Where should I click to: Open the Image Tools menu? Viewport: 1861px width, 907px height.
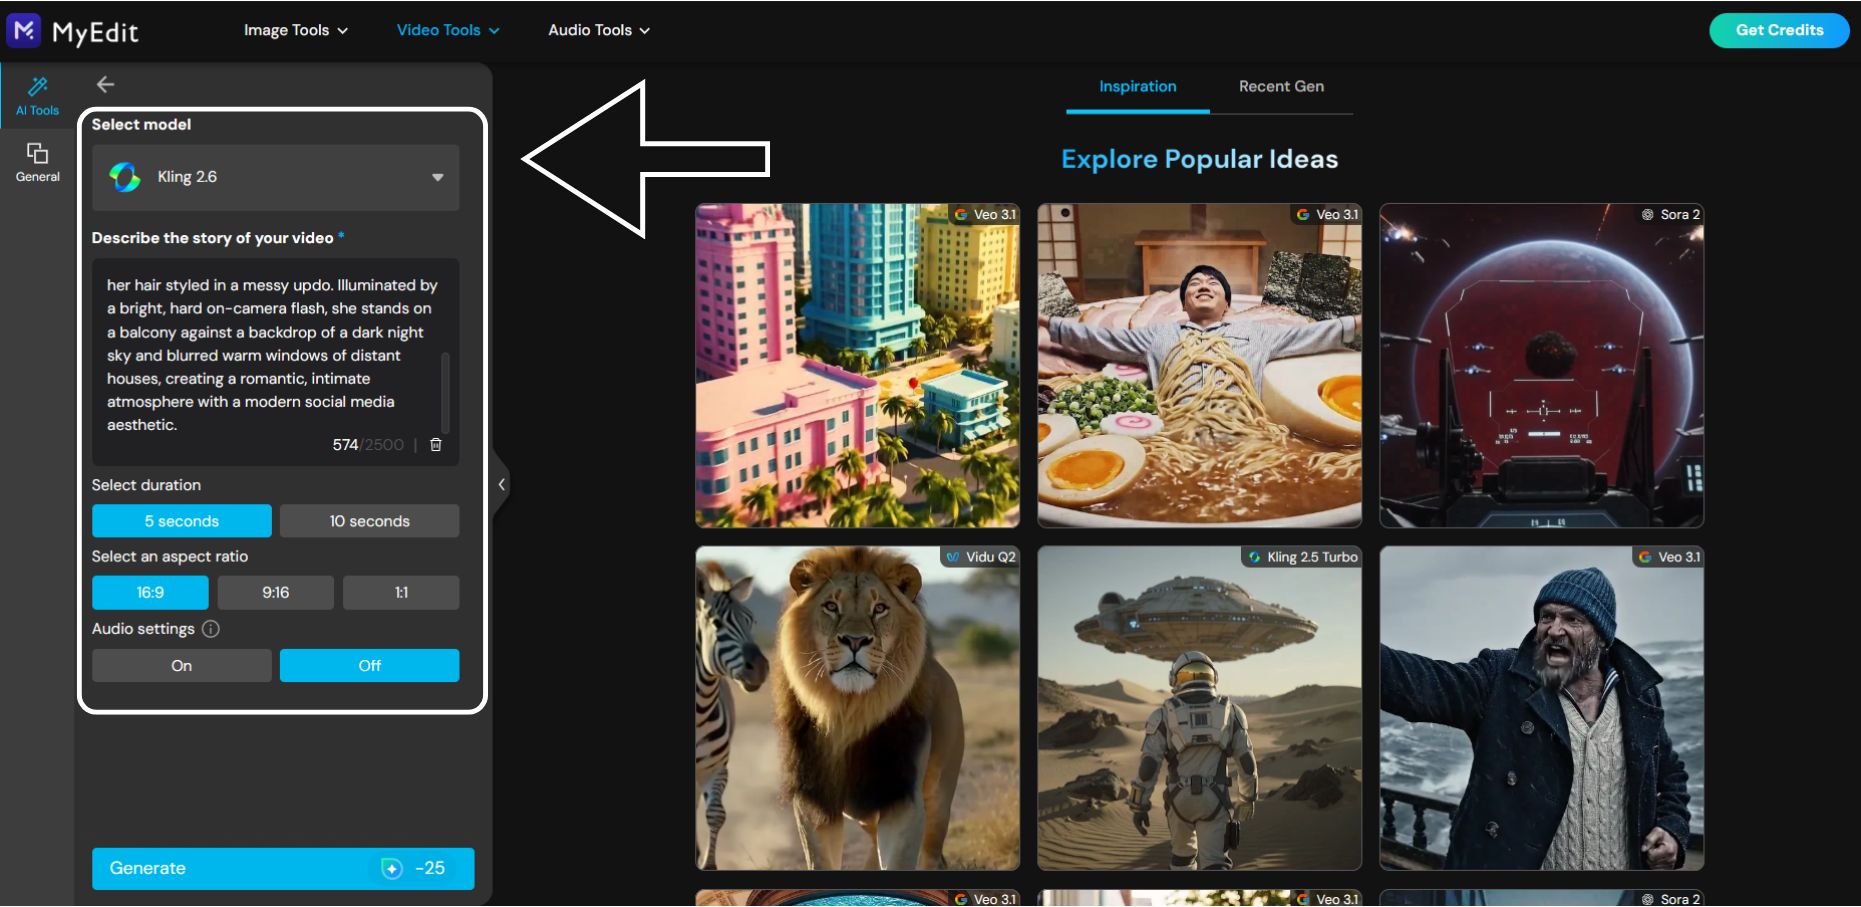point(296,30)
